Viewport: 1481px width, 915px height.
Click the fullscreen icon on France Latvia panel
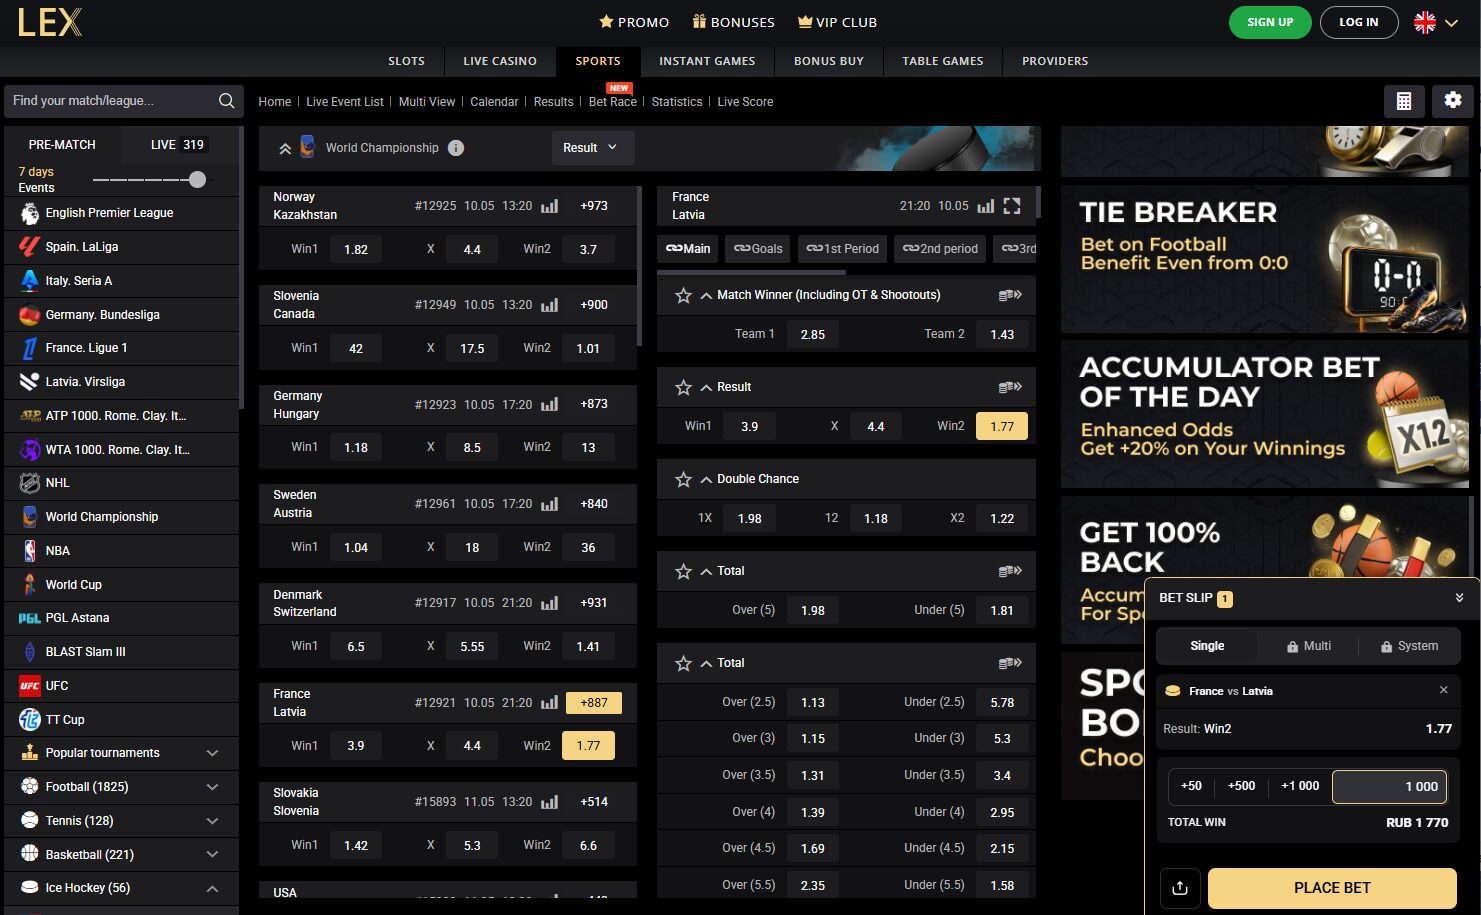coord(1012,206)
